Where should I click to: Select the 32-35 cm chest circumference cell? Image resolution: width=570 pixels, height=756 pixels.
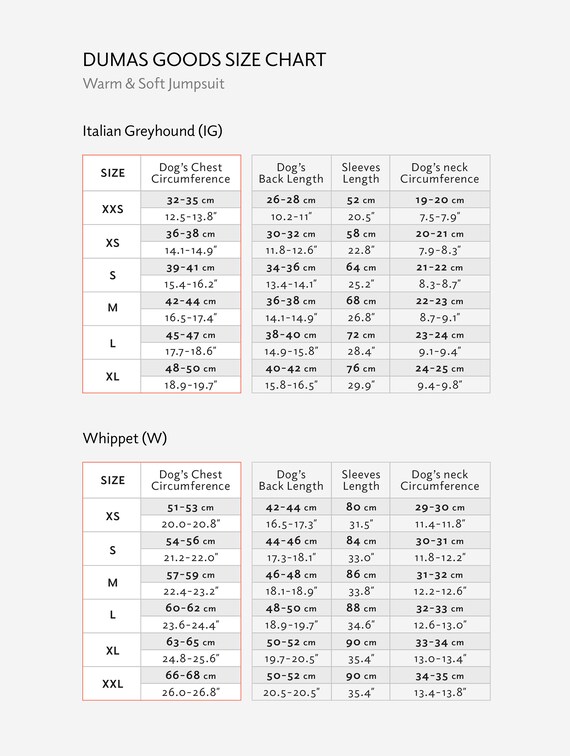[190, 200]
